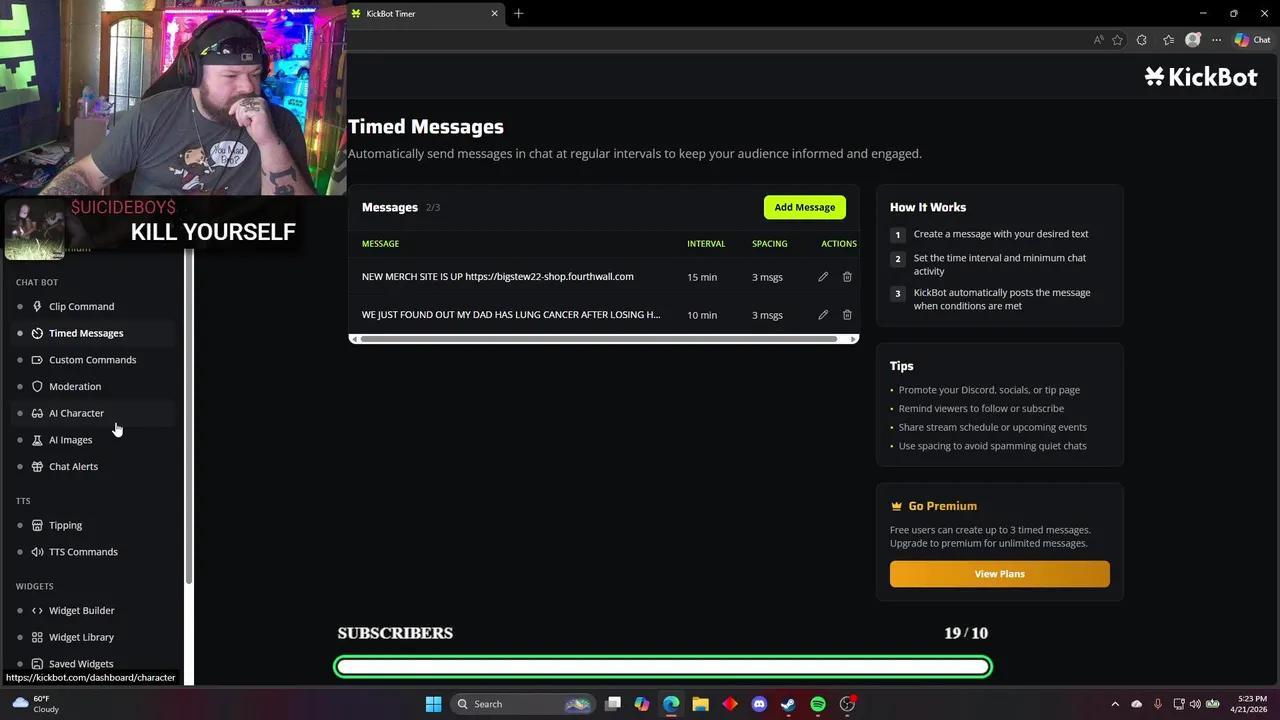Open Spotify from the taskbar

point(818,704)
